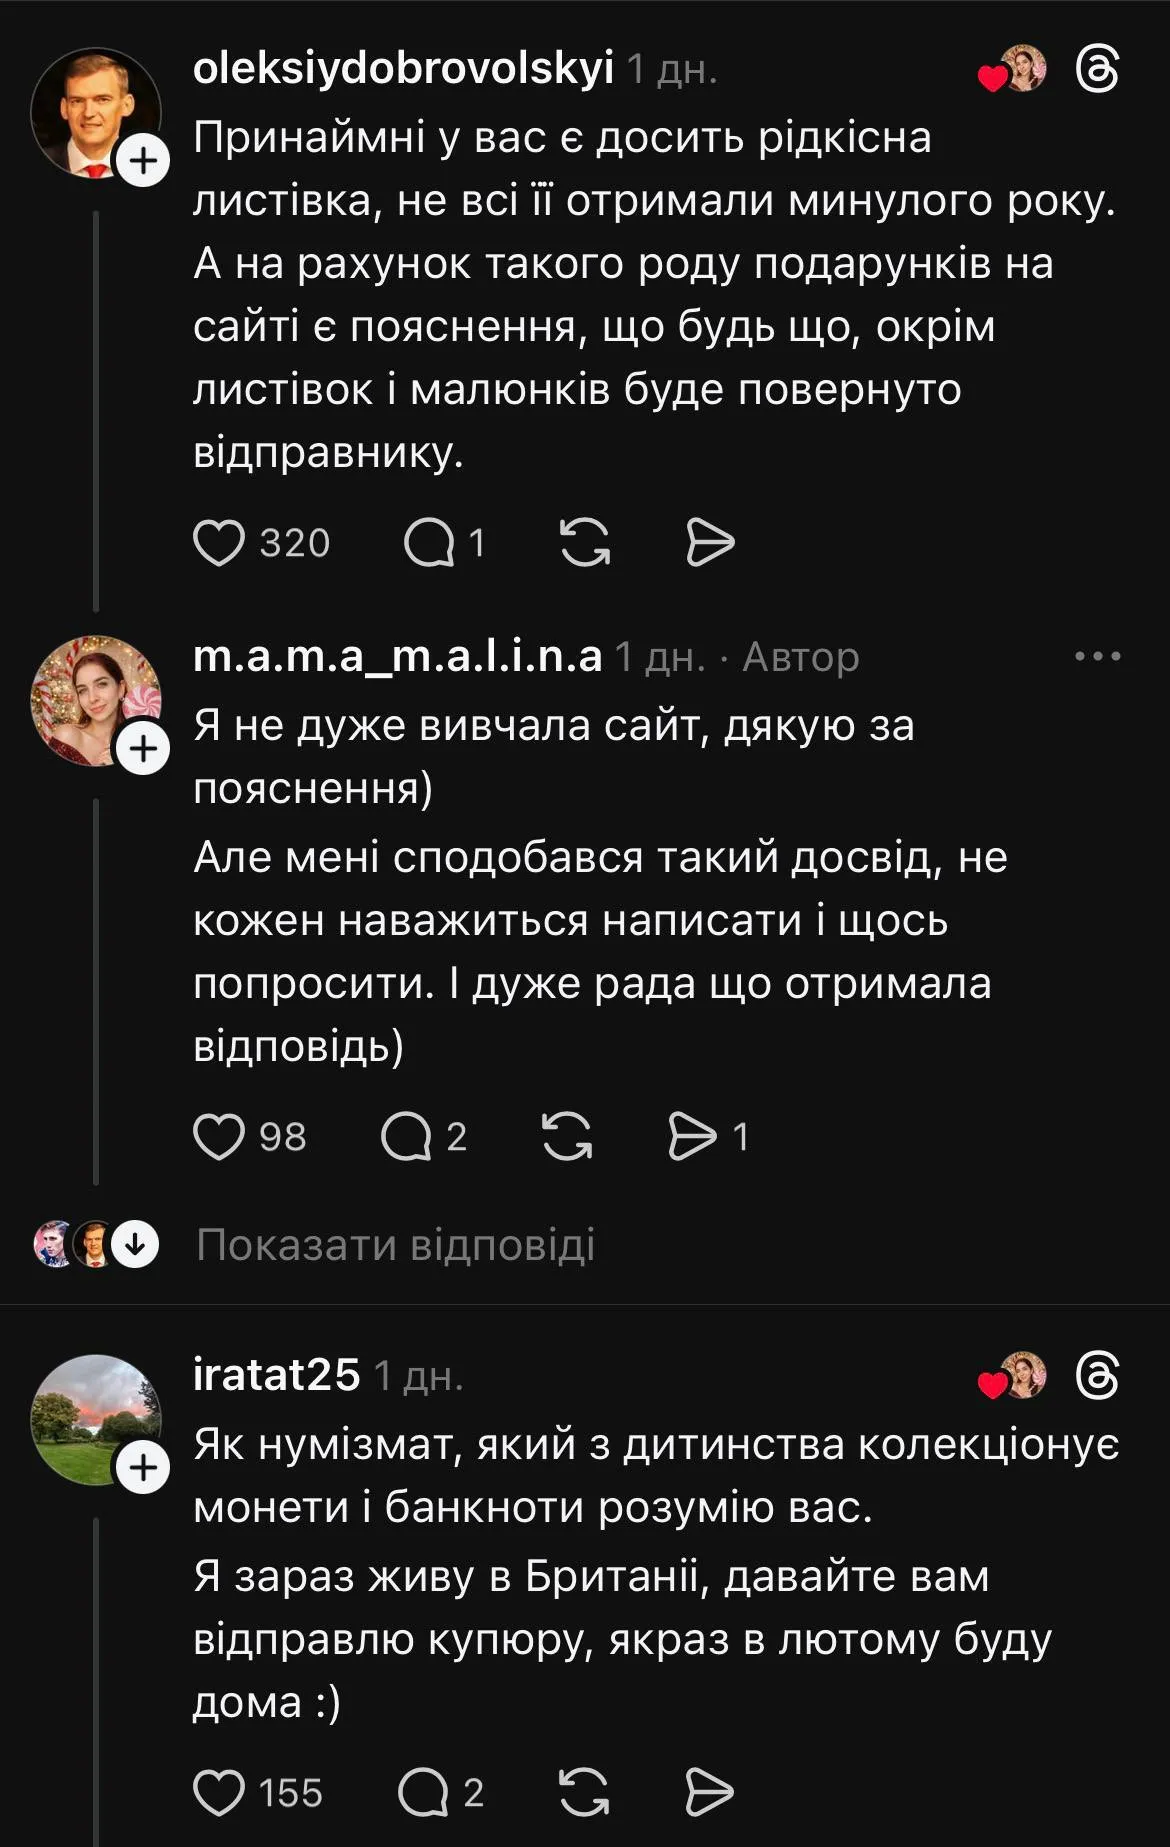Screen dimensions: 1170x1847
Task: Tap Threads logo beside iratat25's comment
Action: pos(1096,1377)
